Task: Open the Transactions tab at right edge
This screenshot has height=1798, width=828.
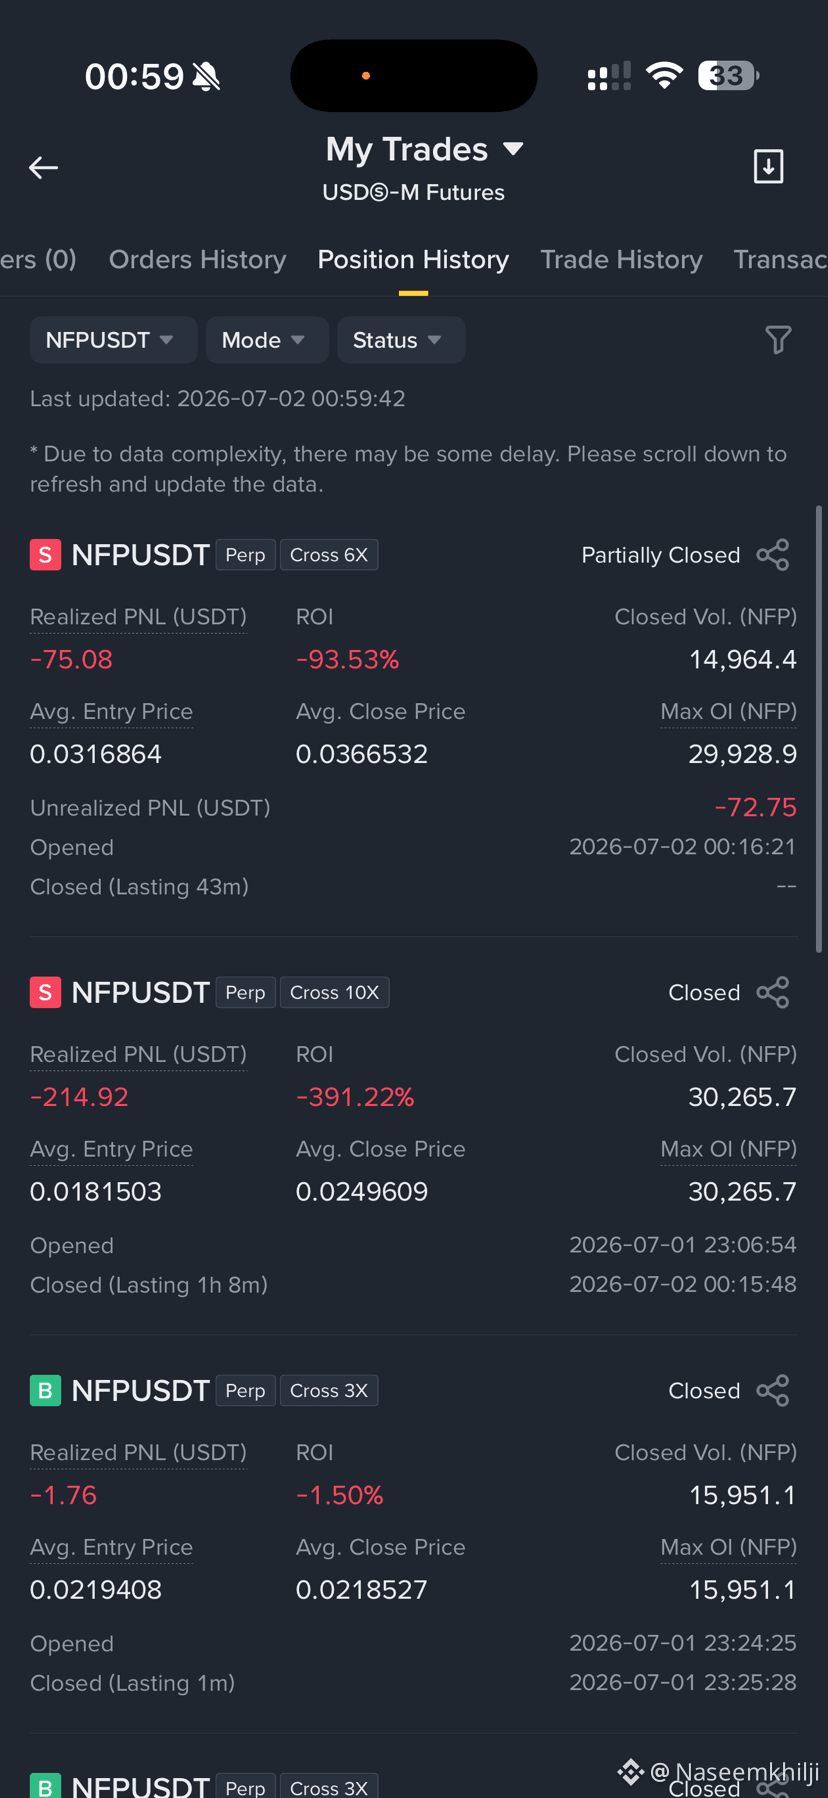Action: [x=780, y=260]
